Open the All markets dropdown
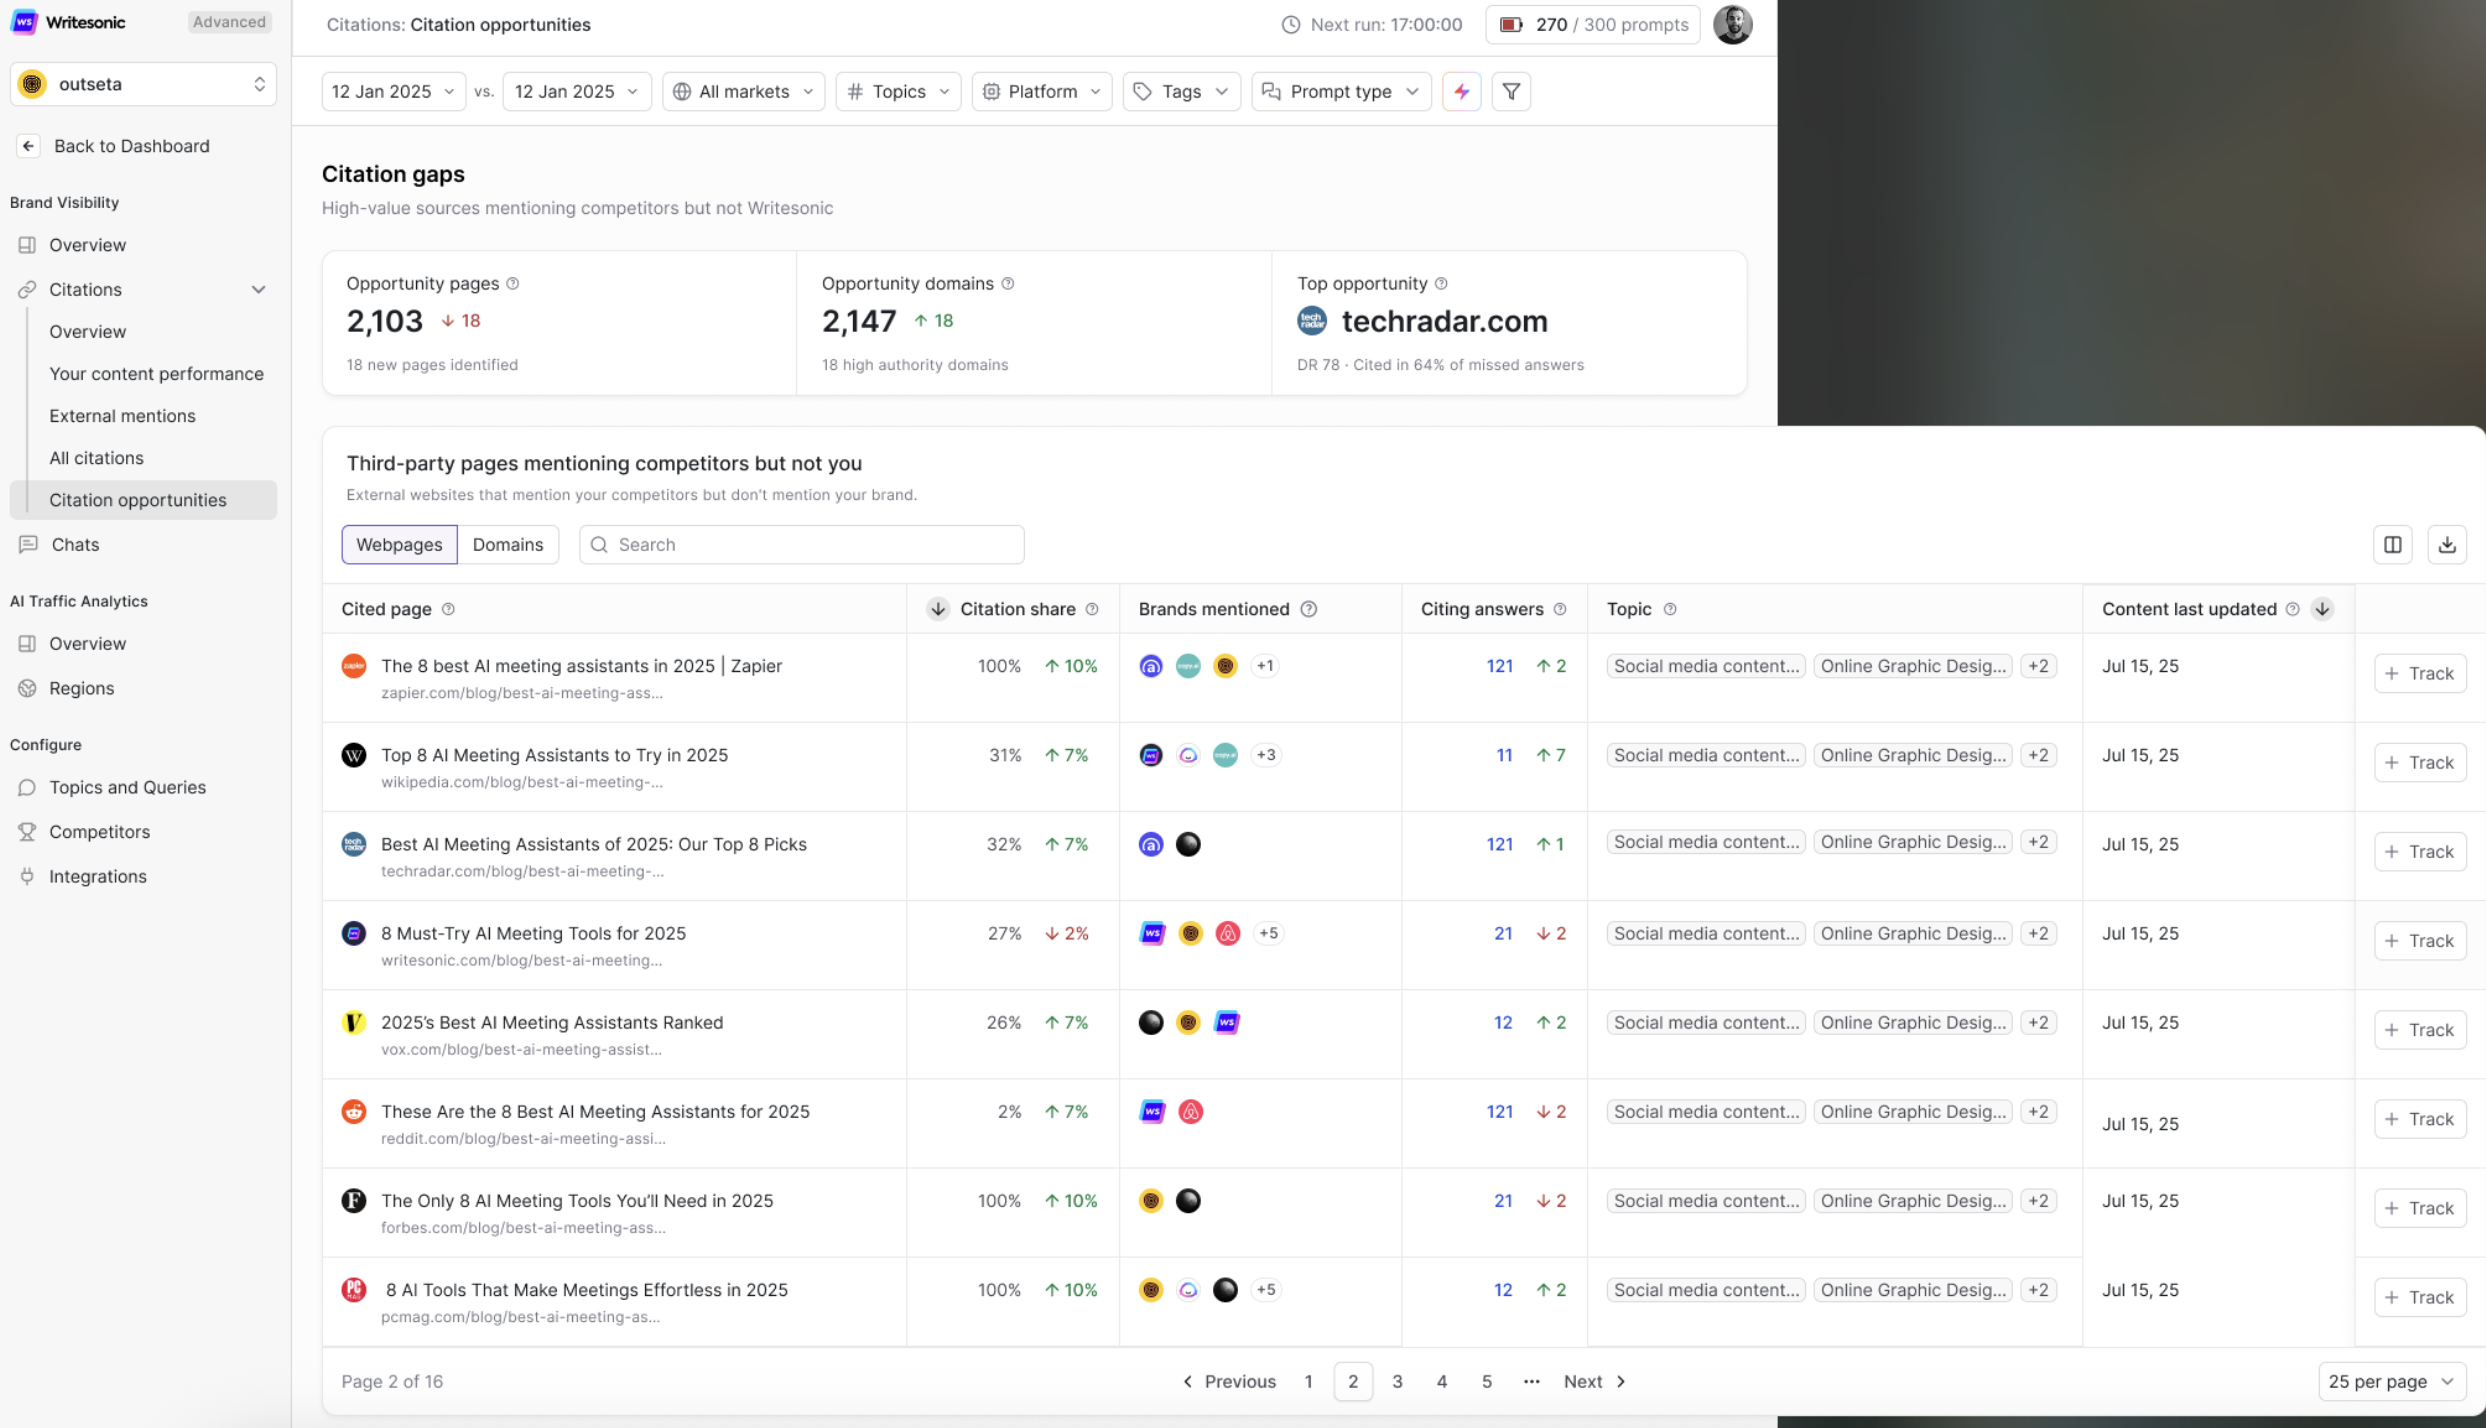 tap(743, 91)
